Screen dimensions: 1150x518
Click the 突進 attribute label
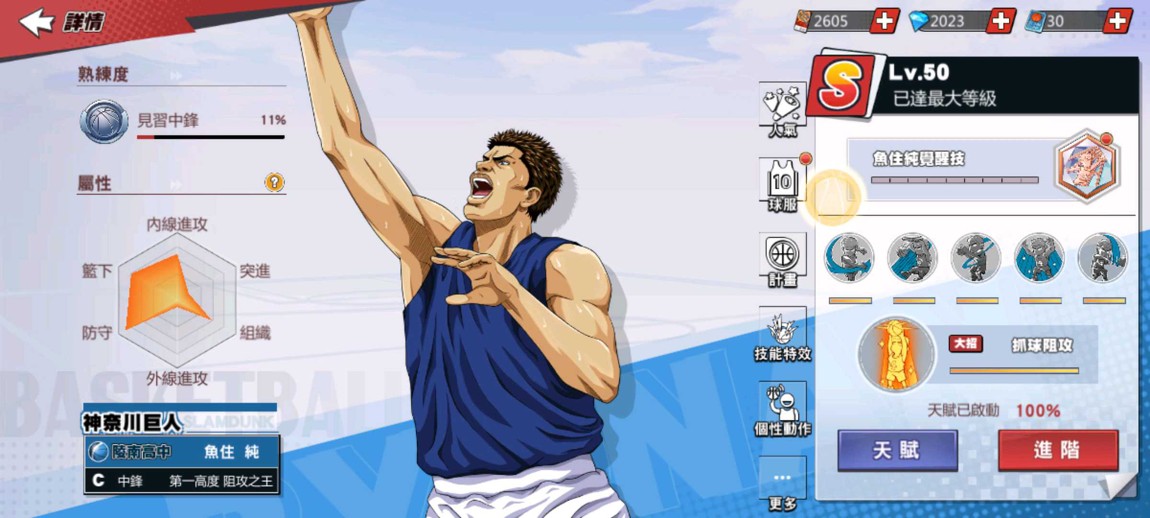(x=255, y=271)
